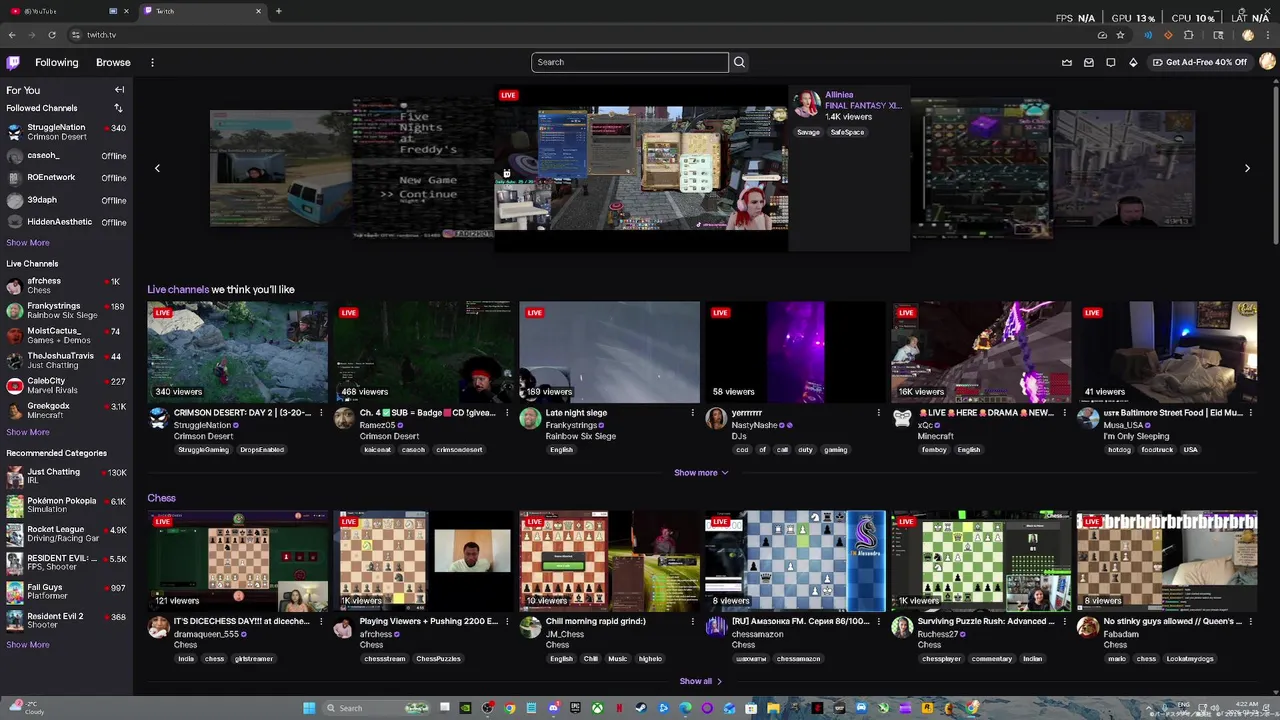Open Discord from the taskbar

[553, 708]
